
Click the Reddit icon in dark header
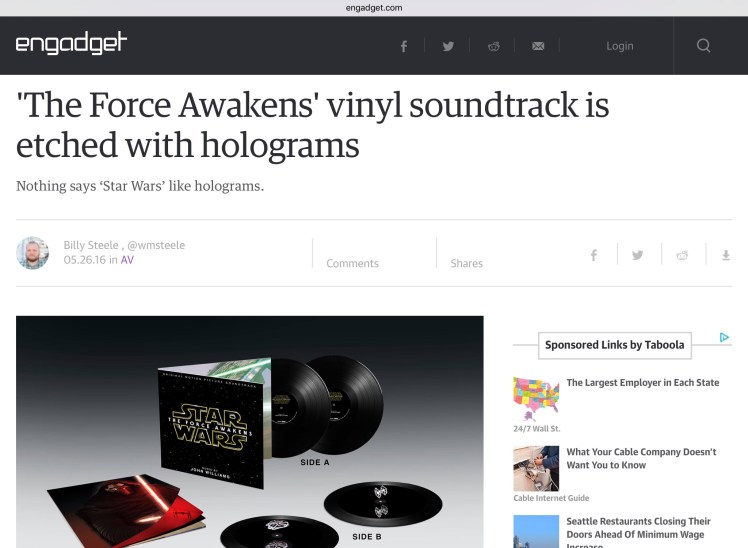tap(494, 46)
